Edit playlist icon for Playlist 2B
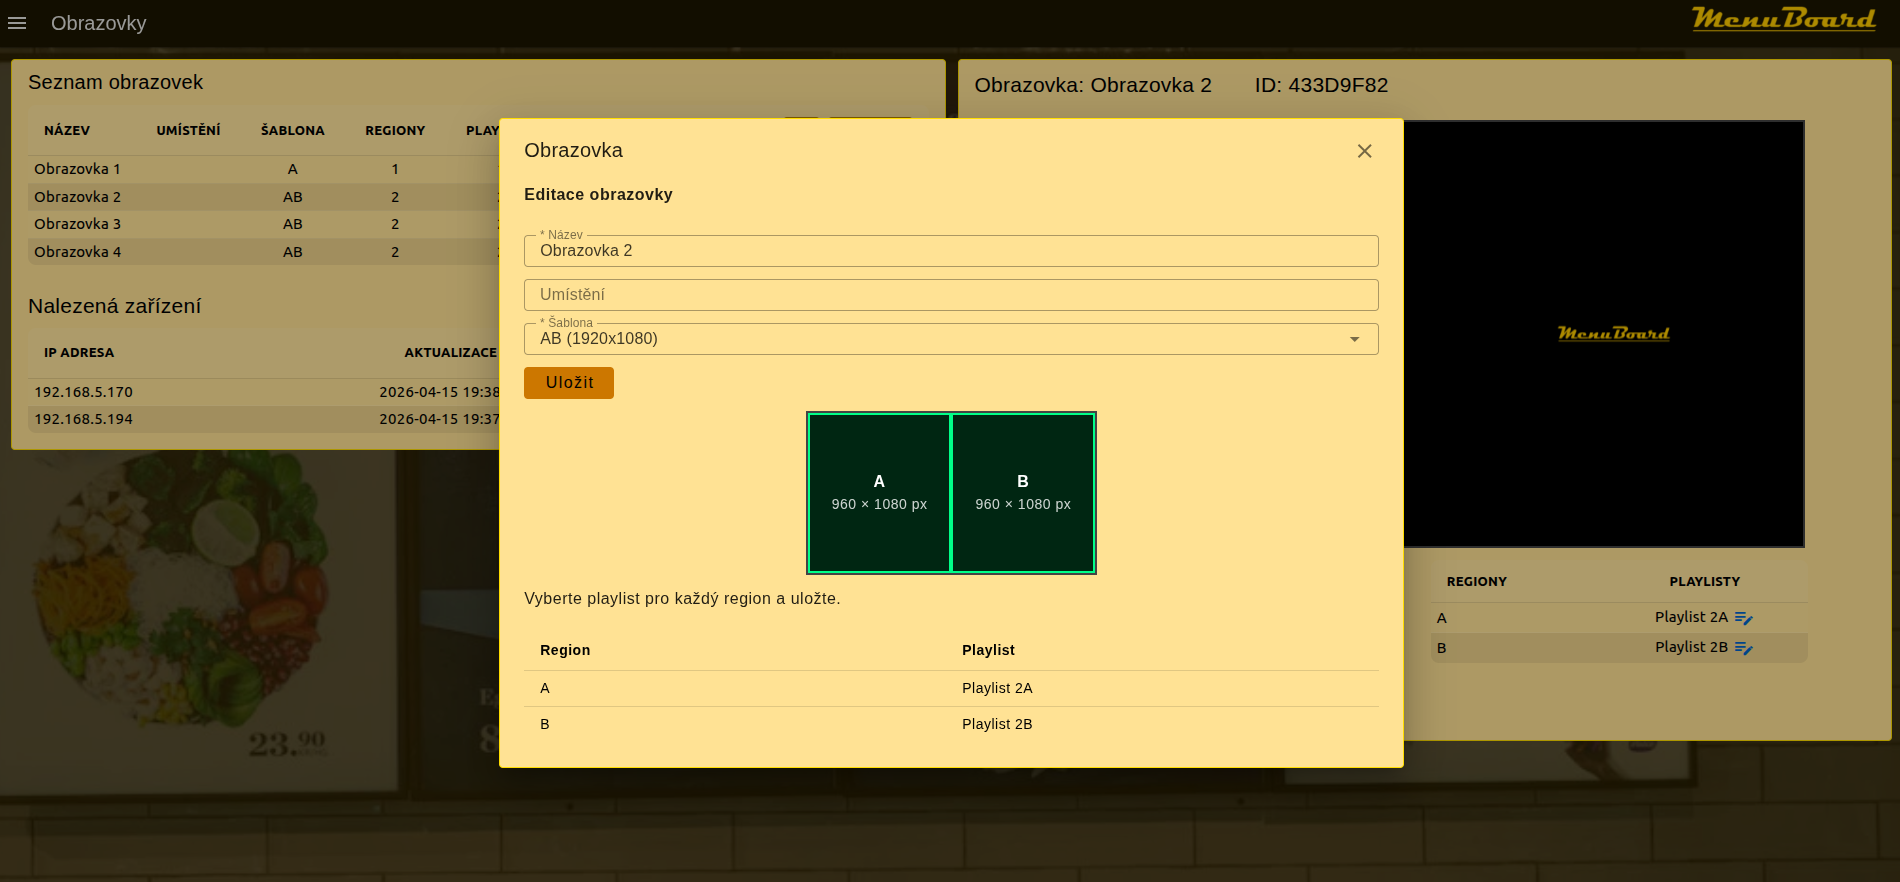The image size is (1900, 882). (x=1743, y=648)
